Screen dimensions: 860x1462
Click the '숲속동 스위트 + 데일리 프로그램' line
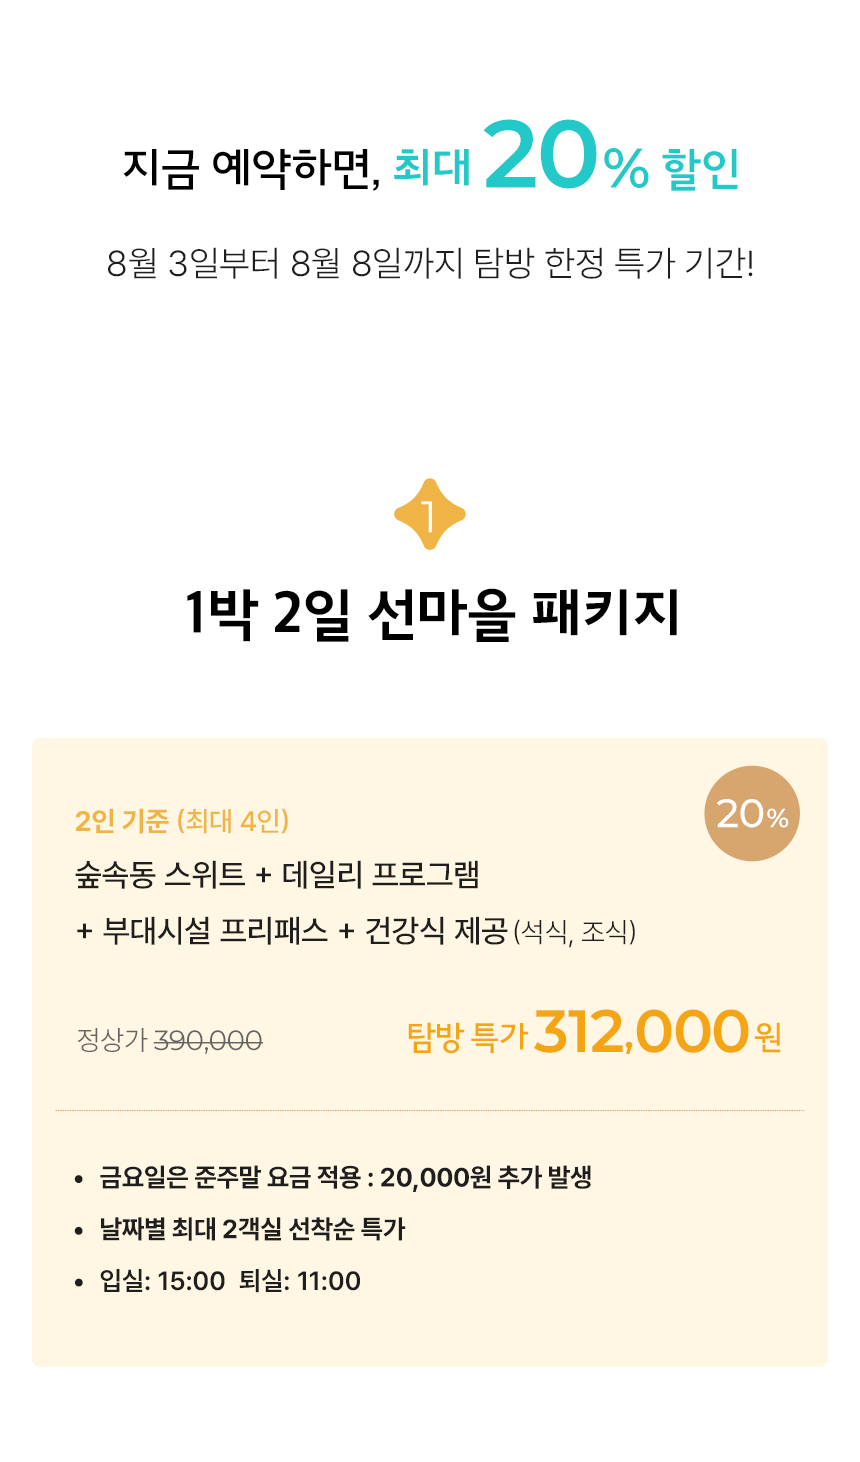point(278,875)
